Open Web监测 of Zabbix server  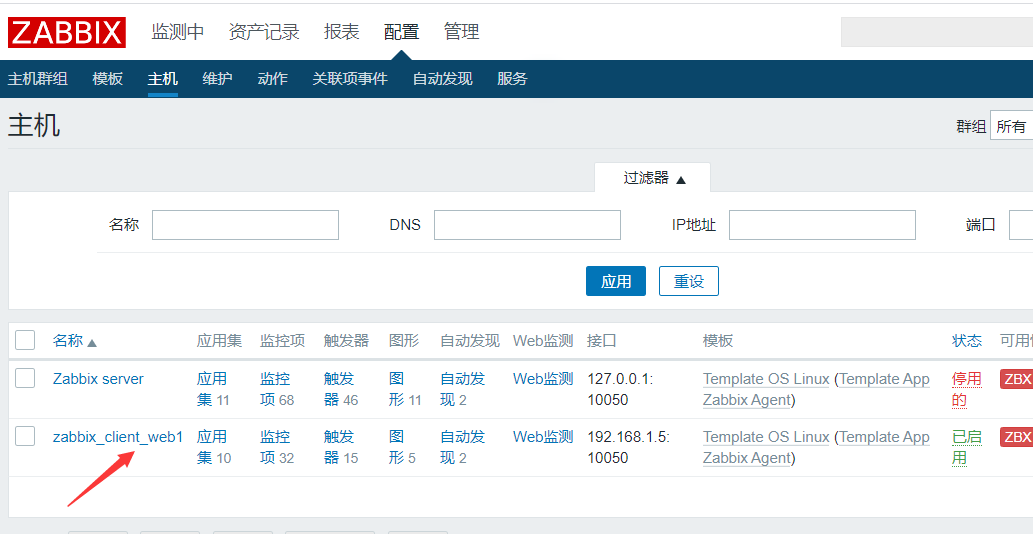coord(543,379)
